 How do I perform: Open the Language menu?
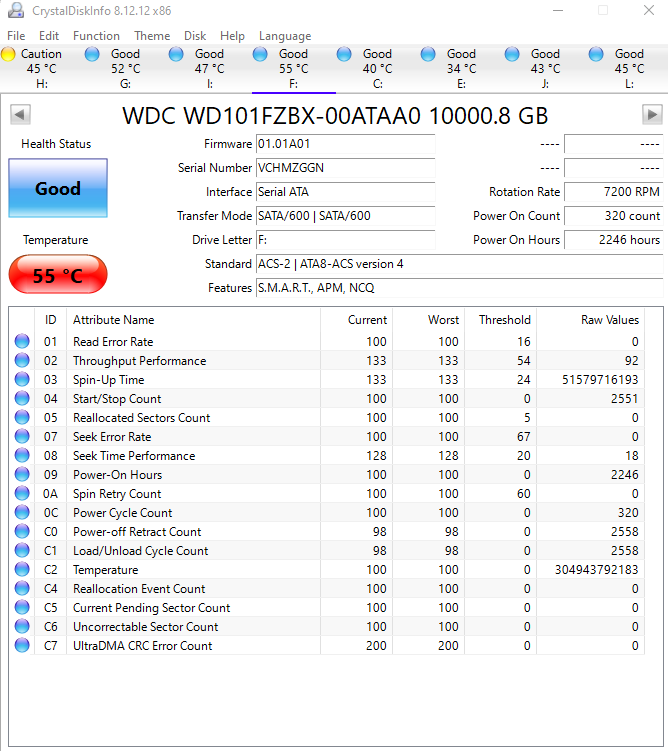click(x=285, y=36)
